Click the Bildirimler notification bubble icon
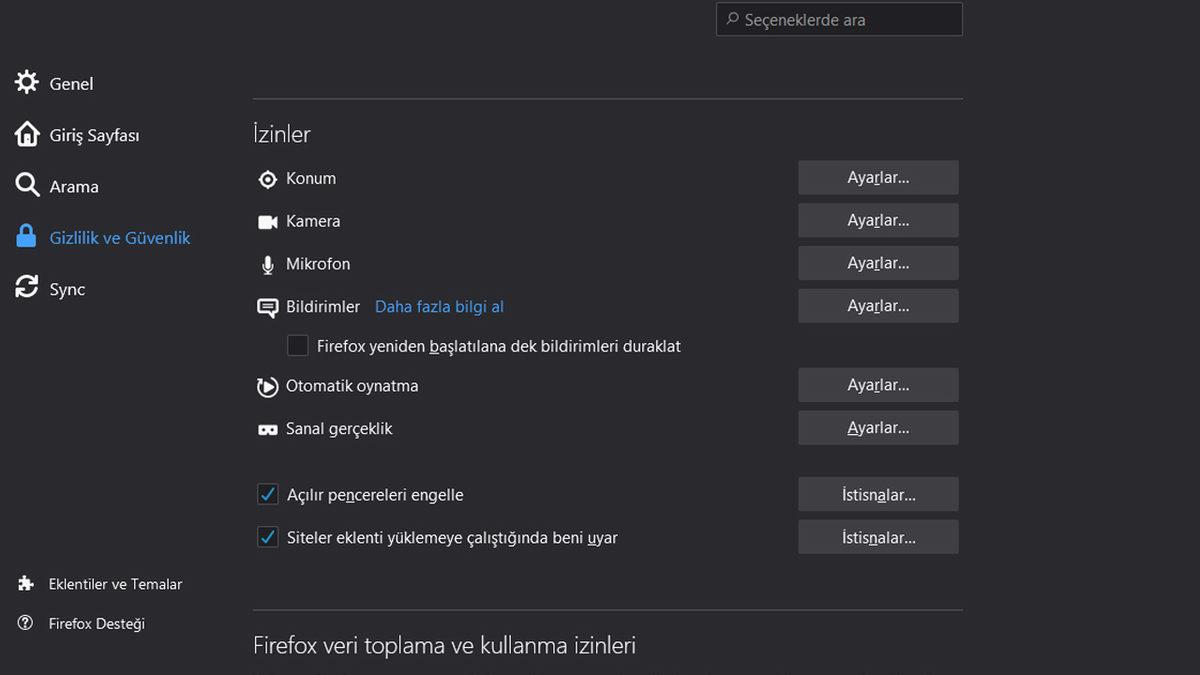Image resolution: width=1200 pixels, height=675 pixels. tap(267, 306)
